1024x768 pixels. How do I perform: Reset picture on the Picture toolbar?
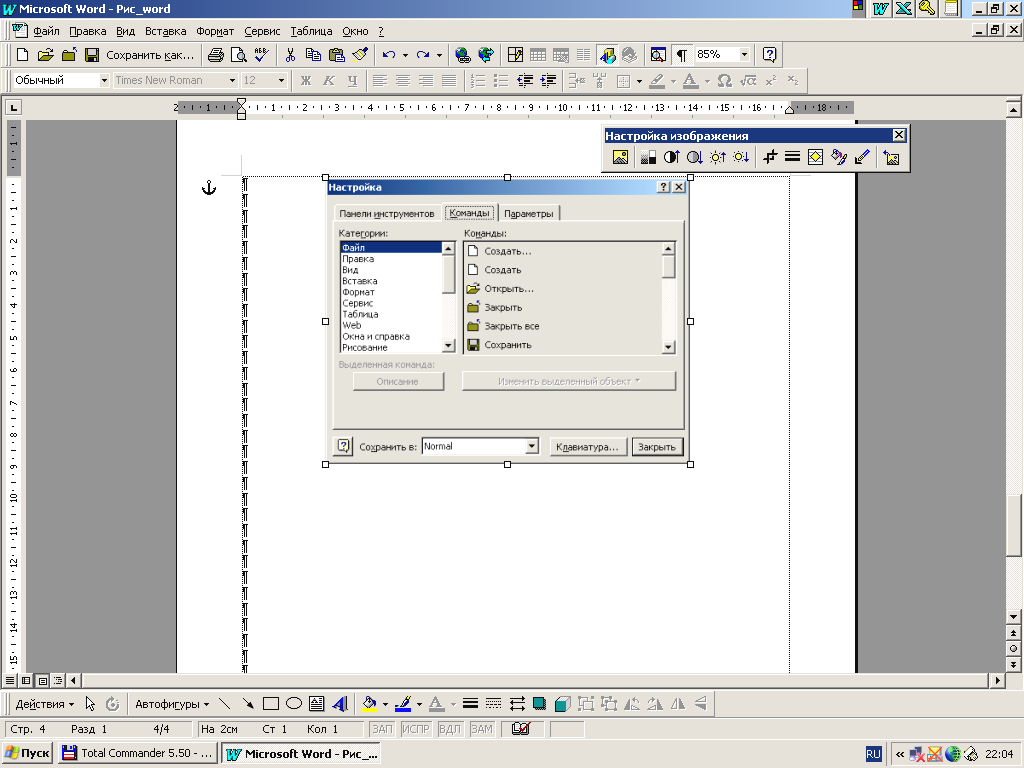891,157
